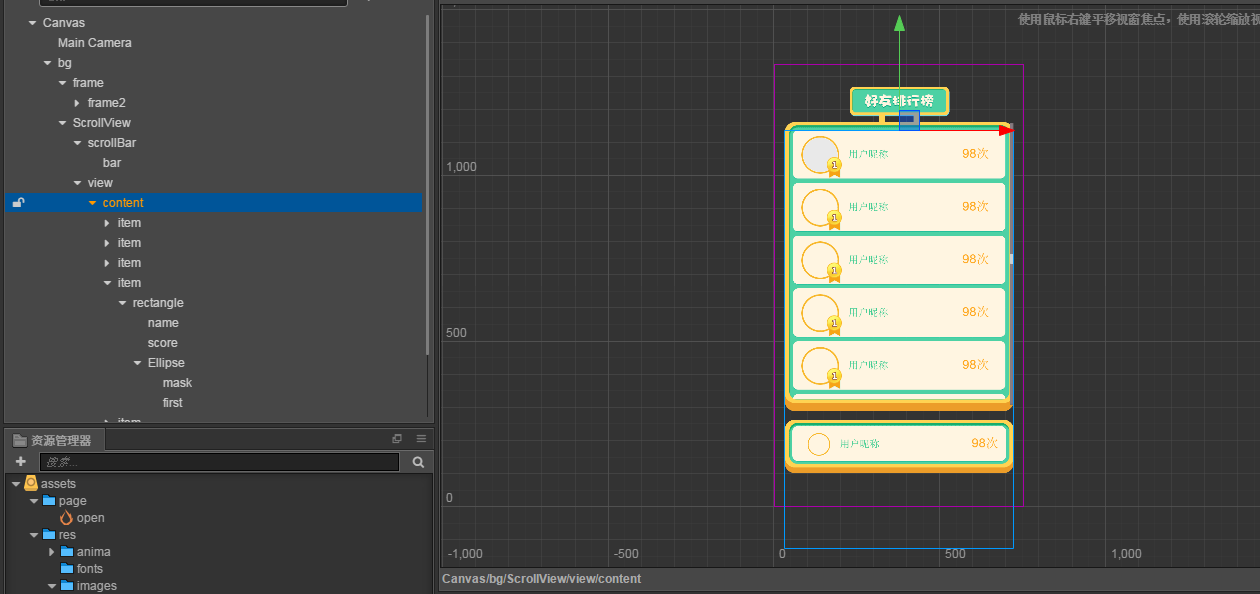Screen dimensions: 1260x594
Task: Collapse the Ellipse node arrow
Action: pos(137,363)
